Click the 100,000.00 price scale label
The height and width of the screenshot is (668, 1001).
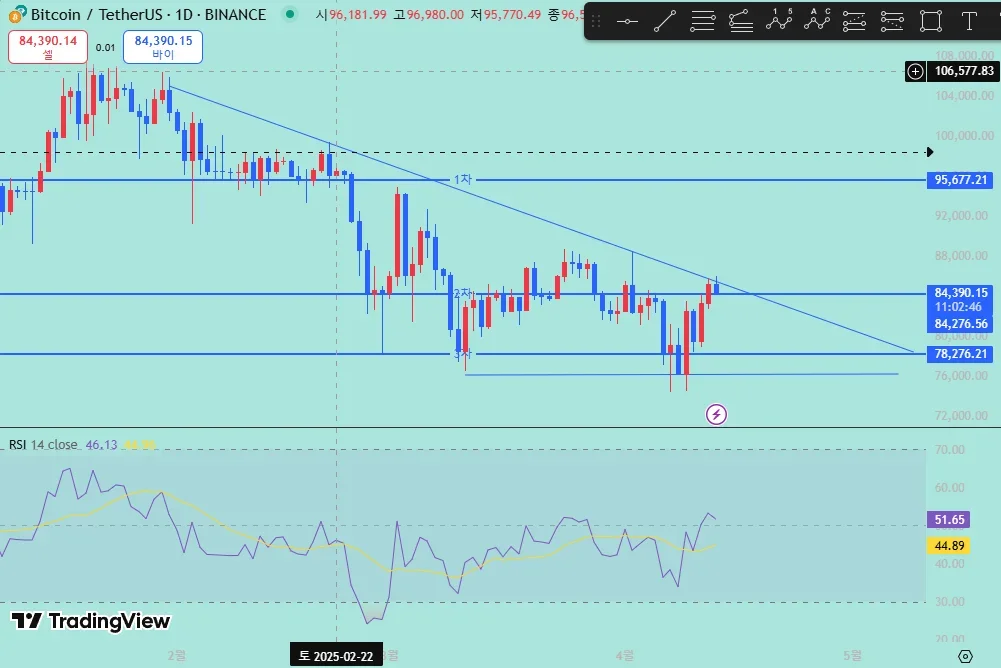point(964,135)
